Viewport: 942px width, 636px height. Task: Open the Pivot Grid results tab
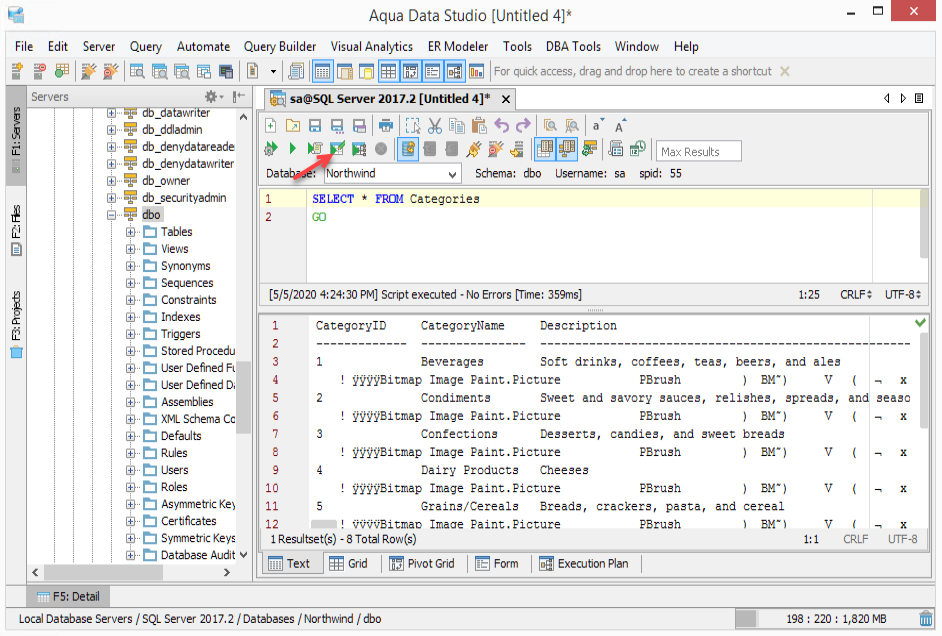click(x=420, y=564)
